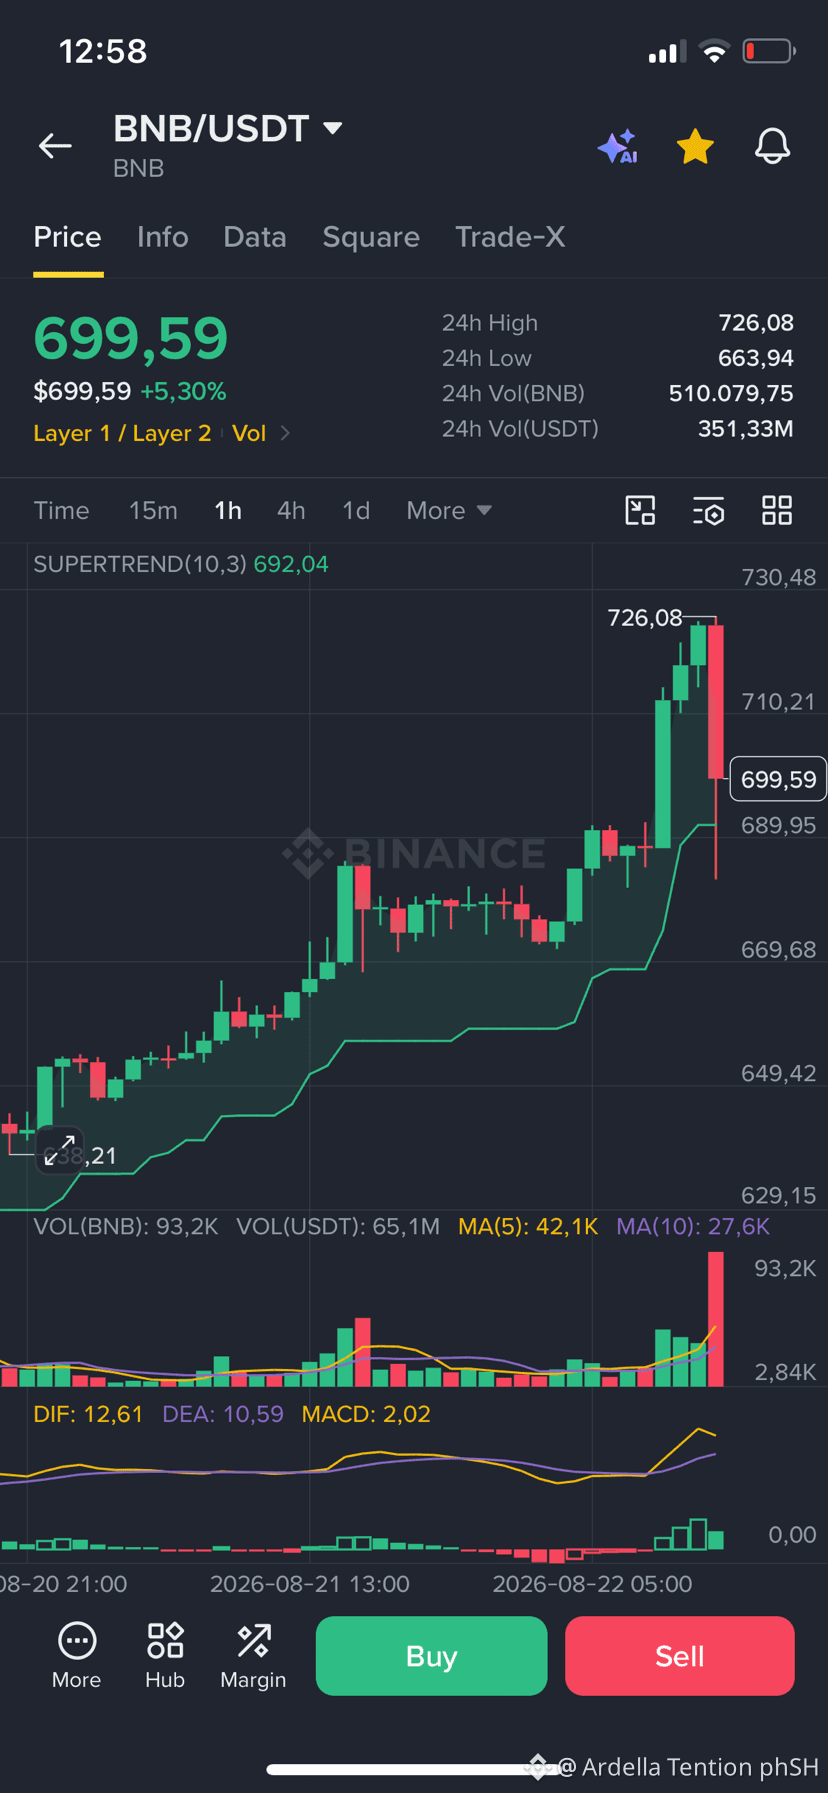Tap the 2026-08-22 05:00 time axis label
The height and width of the screenshot is (1793, 828).
point(592,1584)
